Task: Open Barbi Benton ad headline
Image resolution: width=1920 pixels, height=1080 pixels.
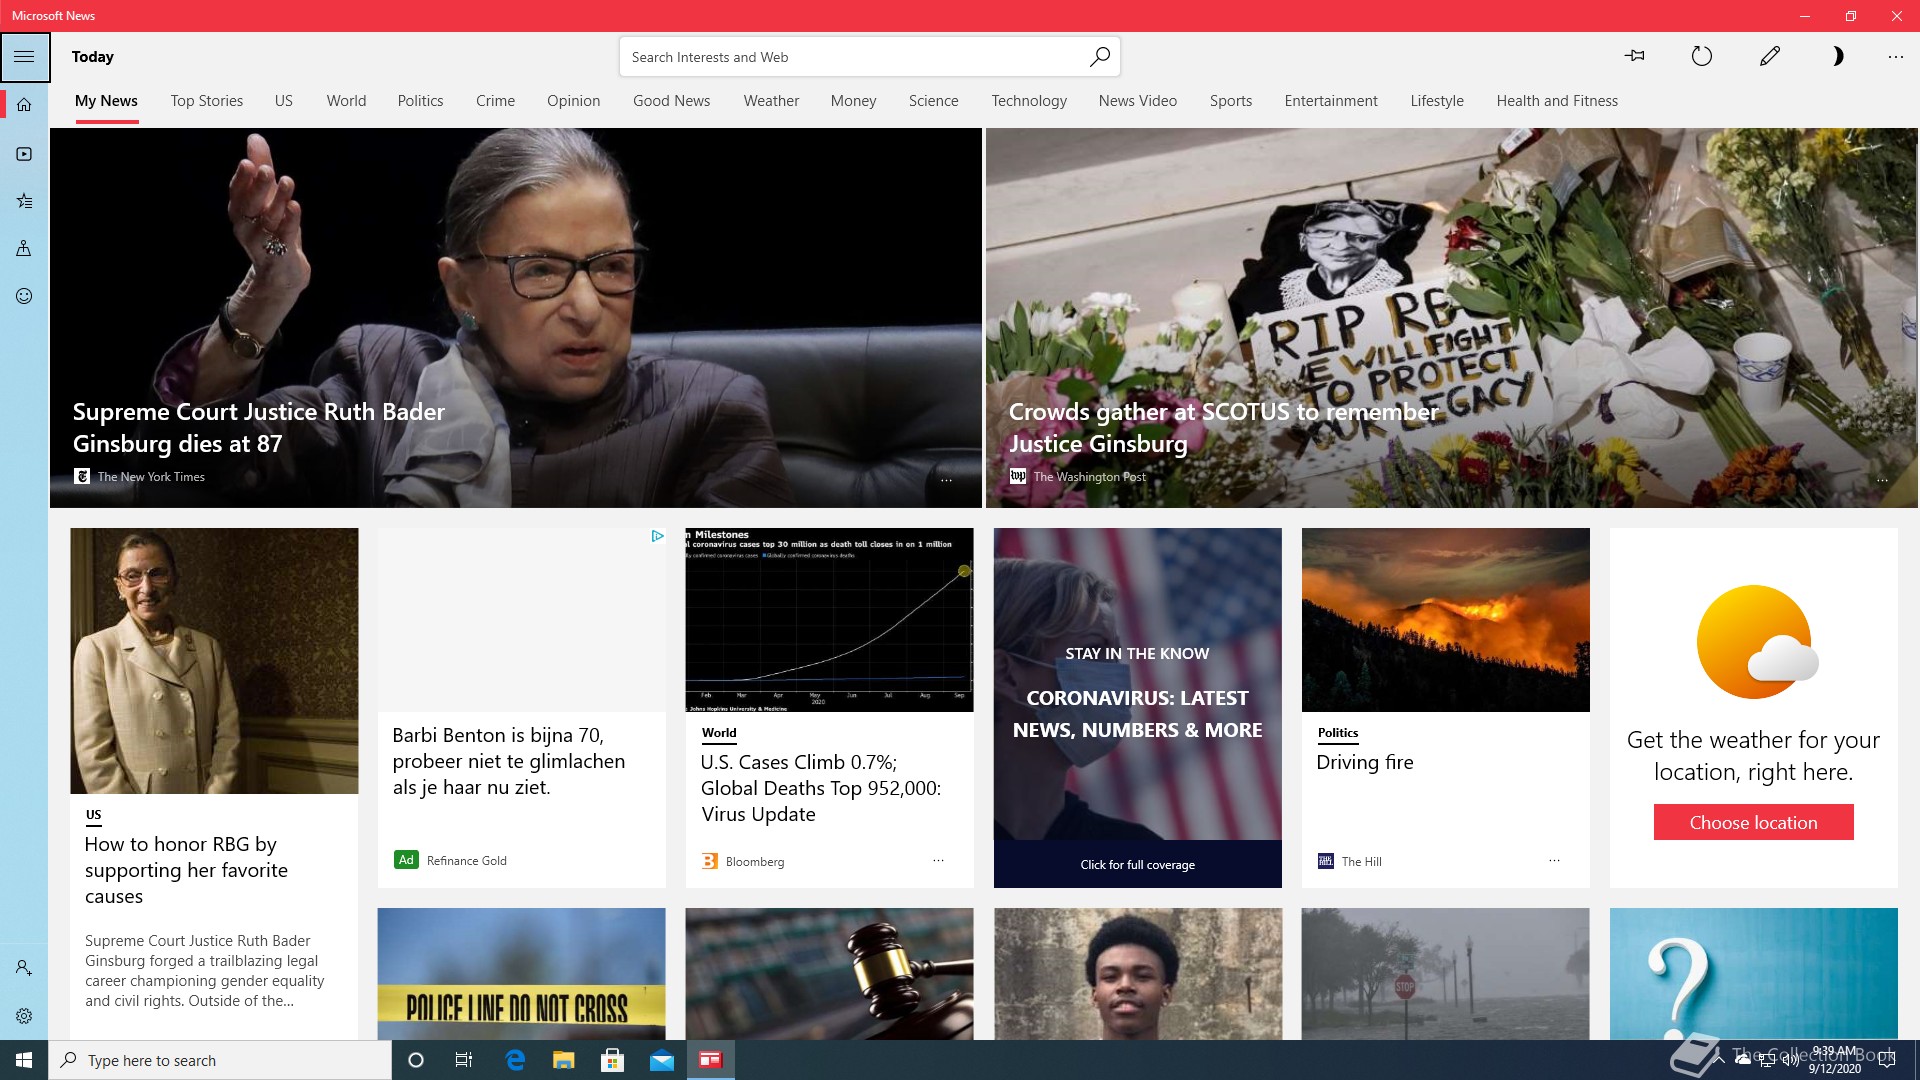Action: click(x=508, y=761)
